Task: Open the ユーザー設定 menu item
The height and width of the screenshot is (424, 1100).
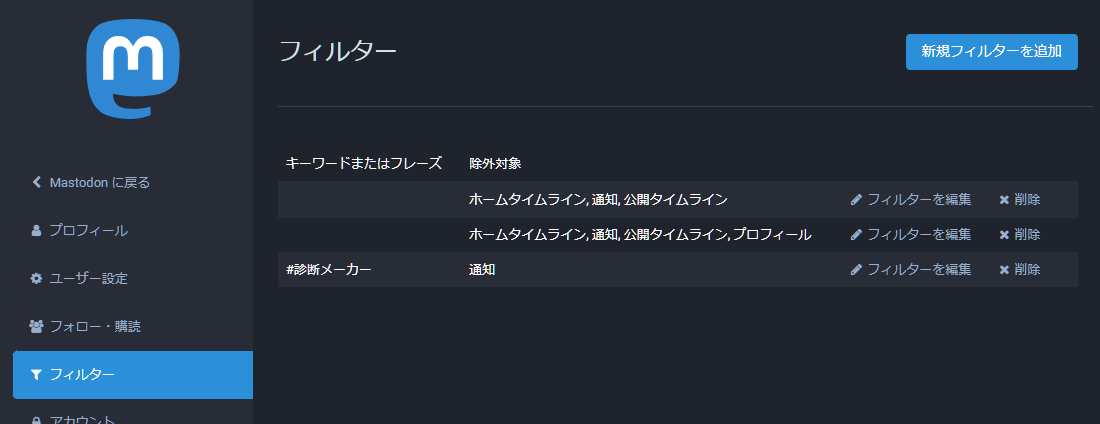Action: 88,278
